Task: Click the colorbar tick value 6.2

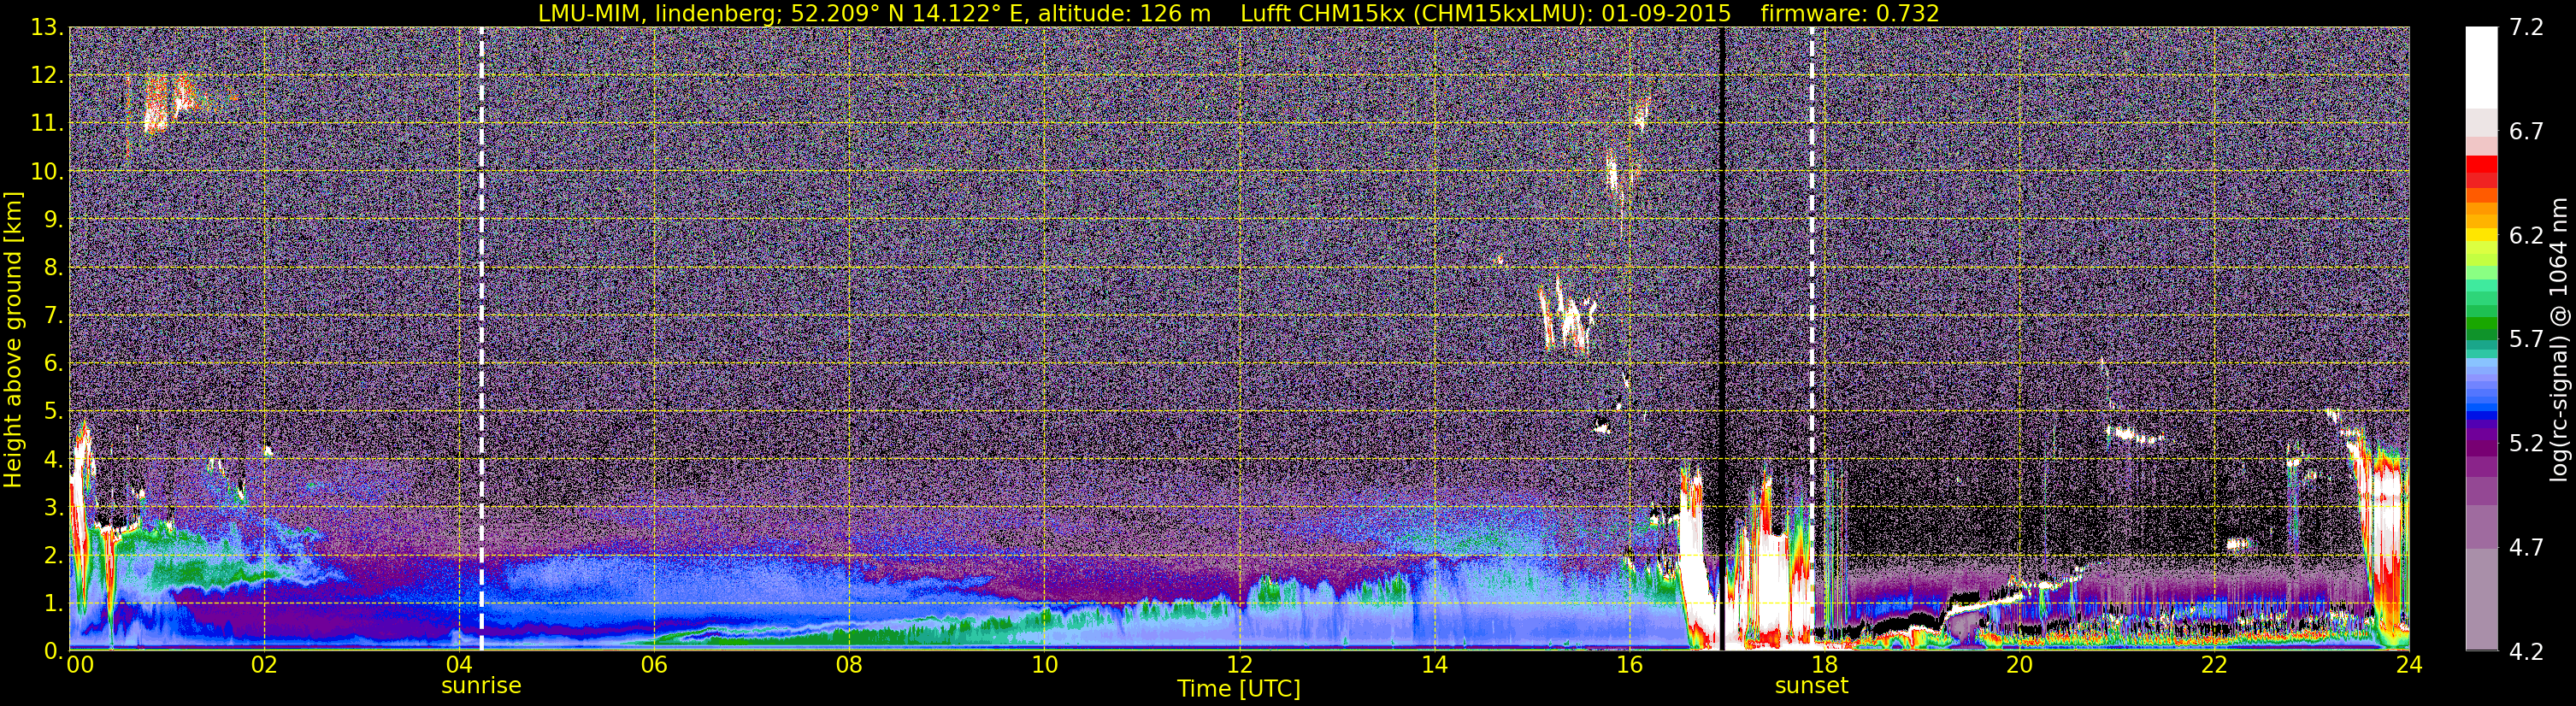Action: tap(2526, 235)
